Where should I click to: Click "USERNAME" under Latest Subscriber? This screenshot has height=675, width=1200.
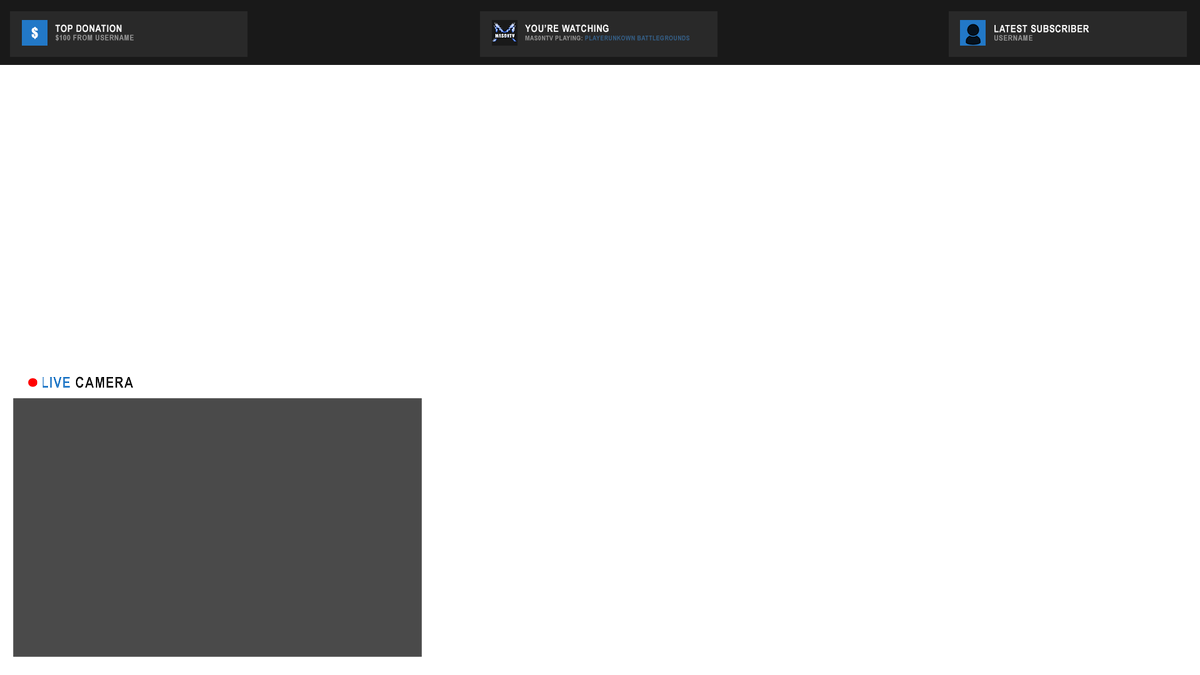[x=1013, y=39]
